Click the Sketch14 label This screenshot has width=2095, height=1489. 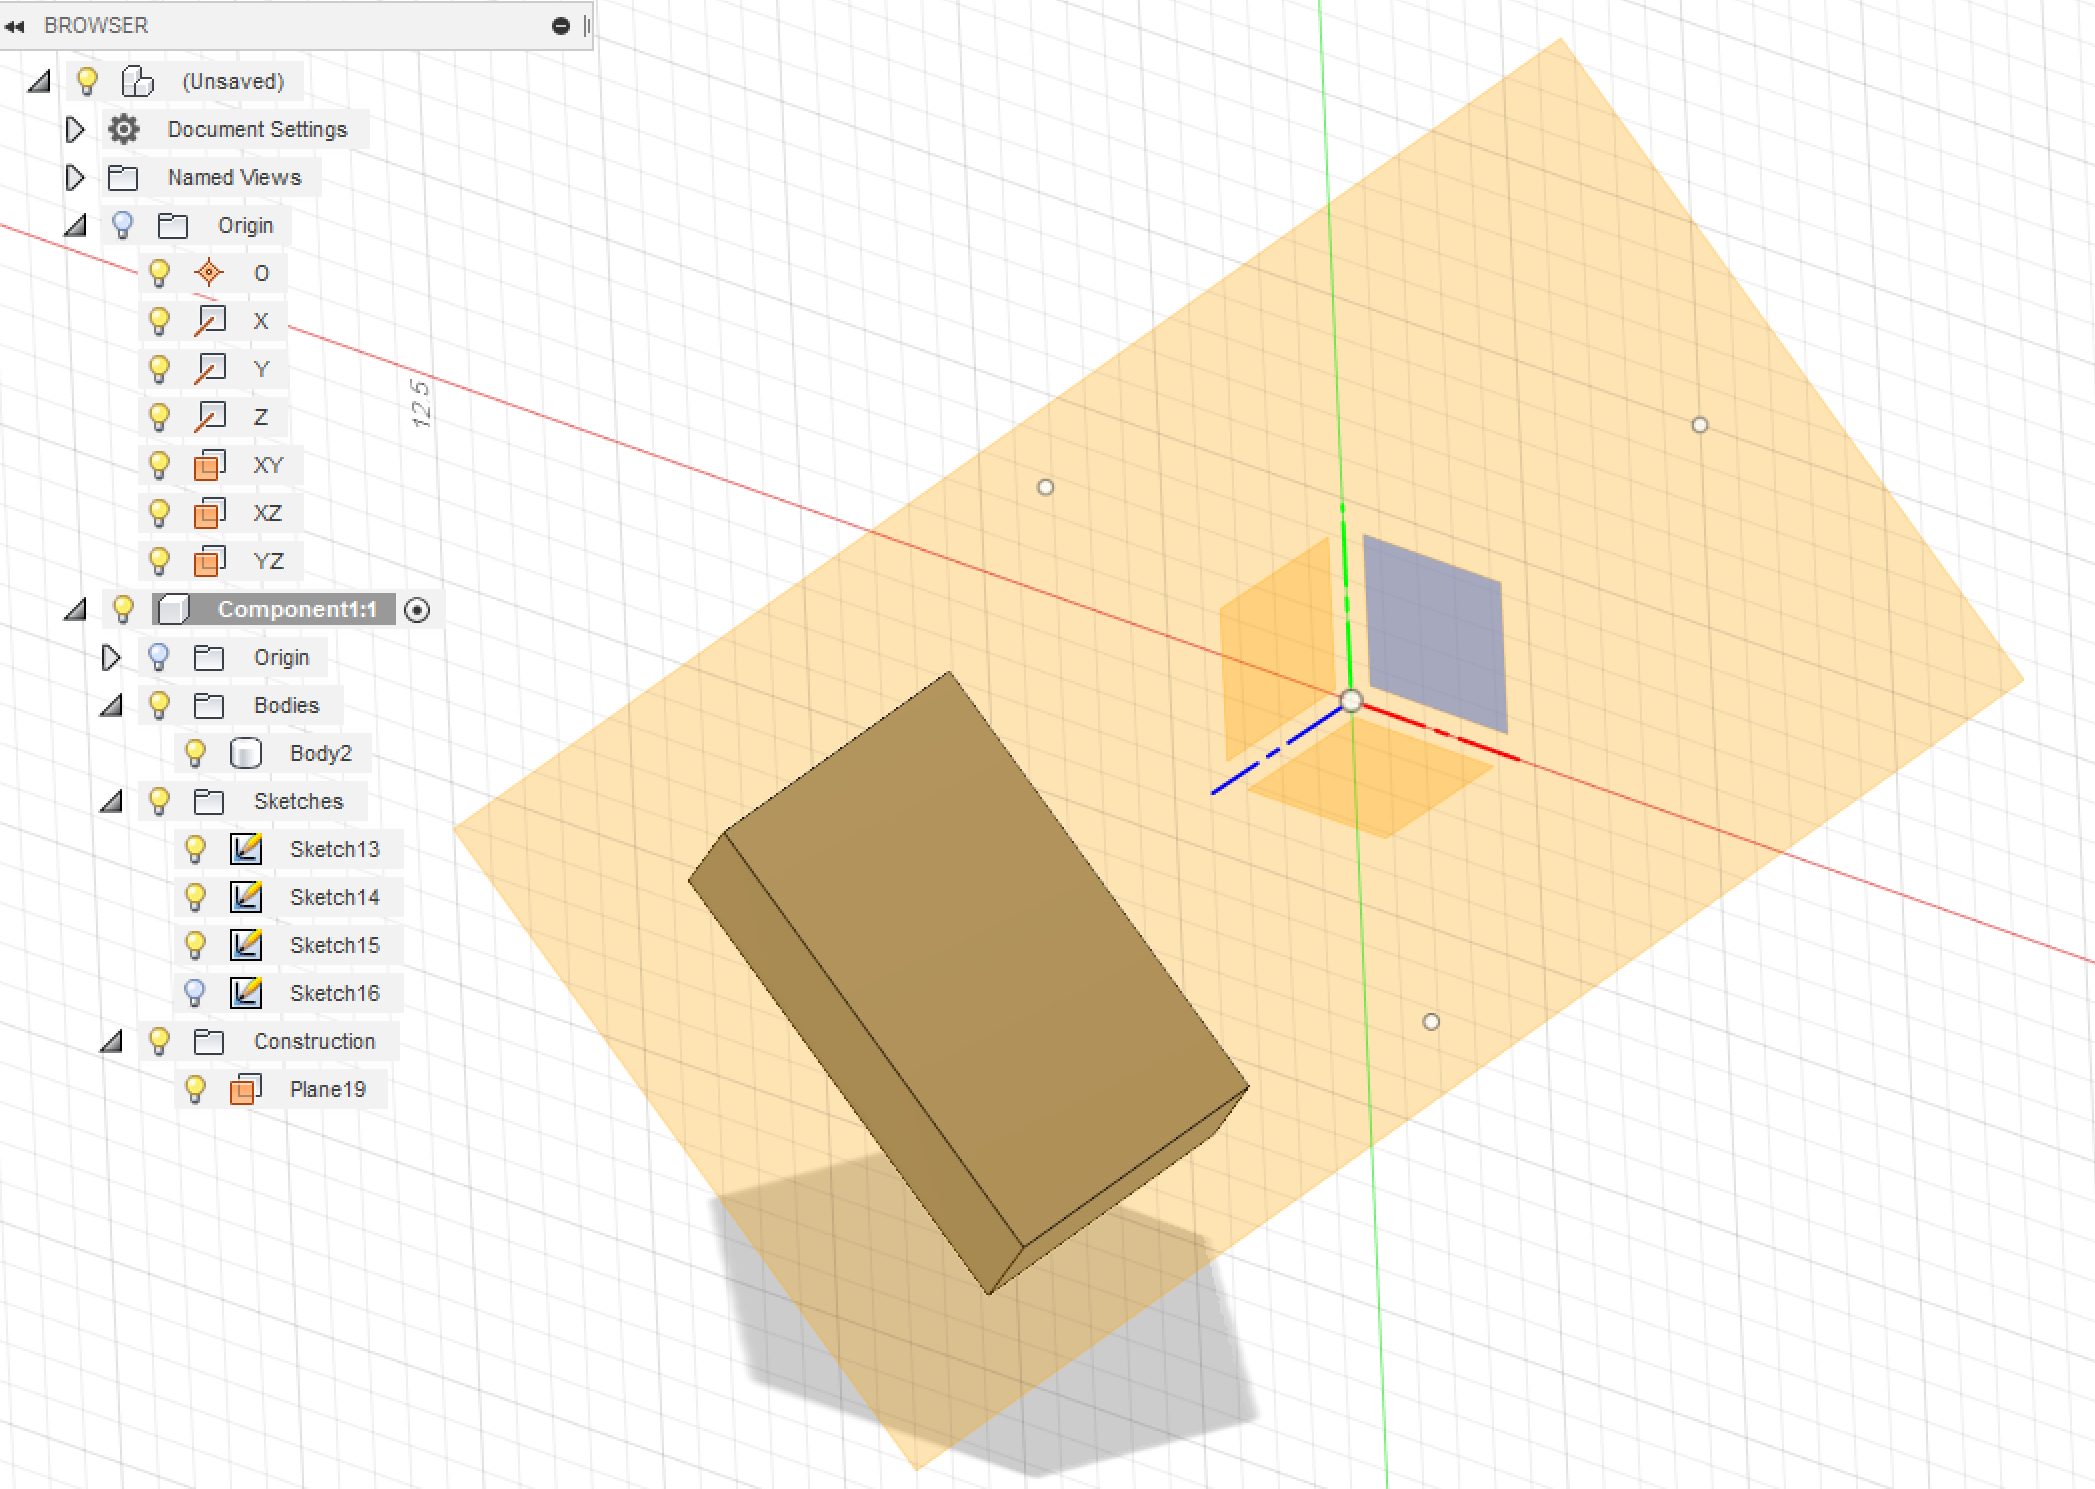335,897
